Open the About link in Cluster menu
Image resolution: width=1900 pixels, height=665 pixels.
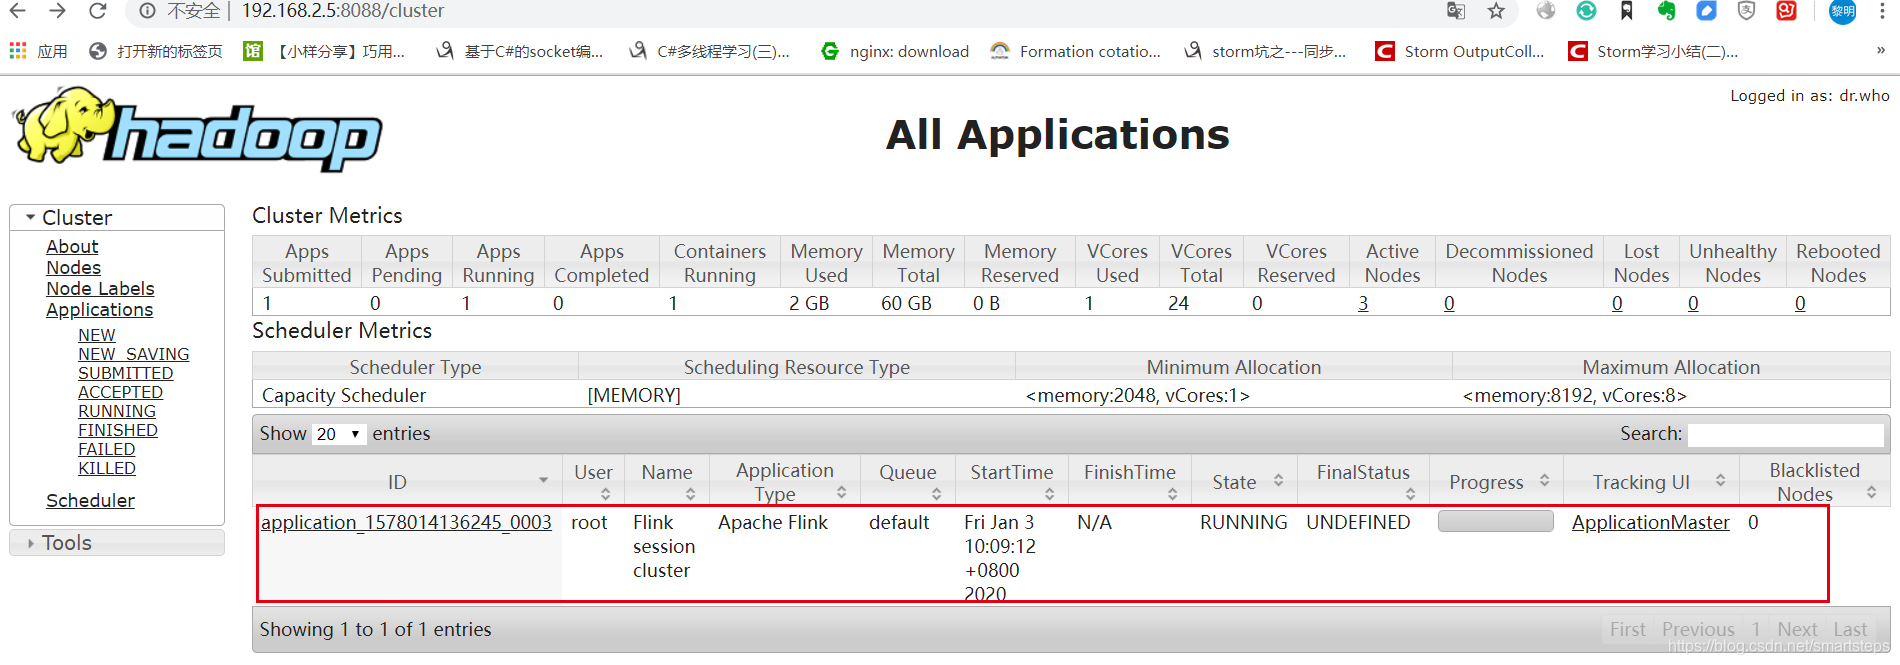coord(72,246)
